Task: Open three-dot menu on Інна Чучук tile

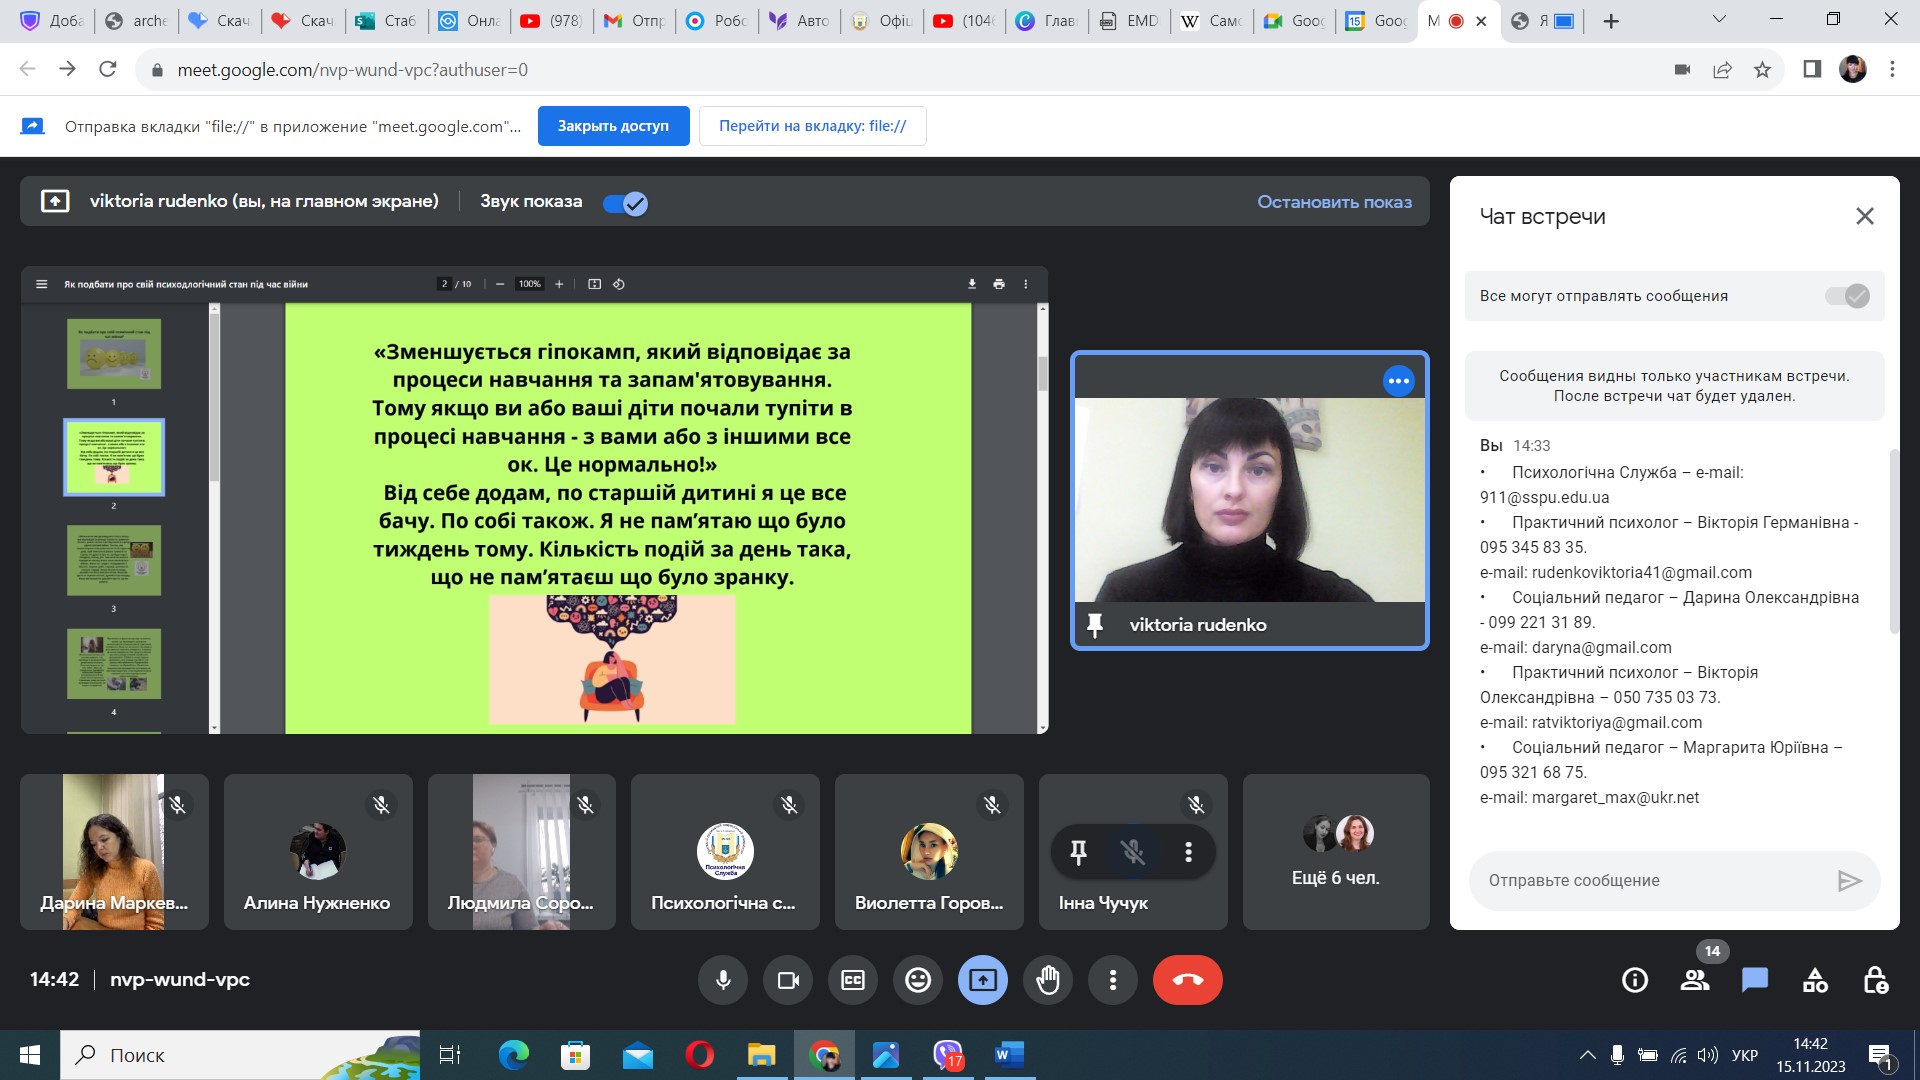Action: [x=1188, y=852]
